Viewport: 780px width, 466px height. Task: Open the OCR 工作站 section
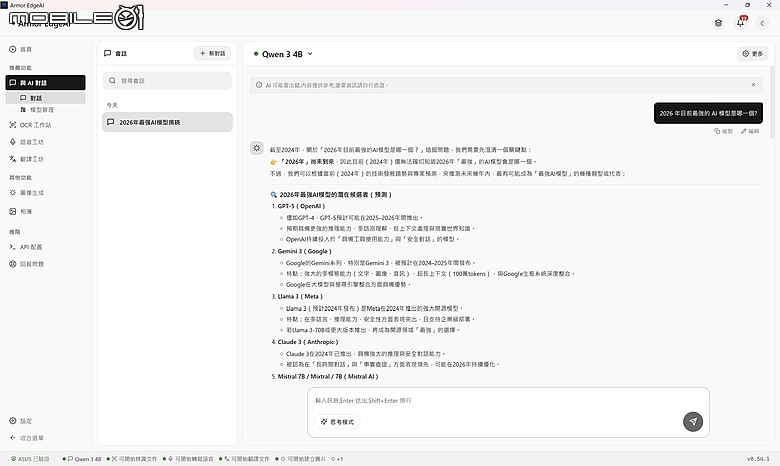[30, 125]
